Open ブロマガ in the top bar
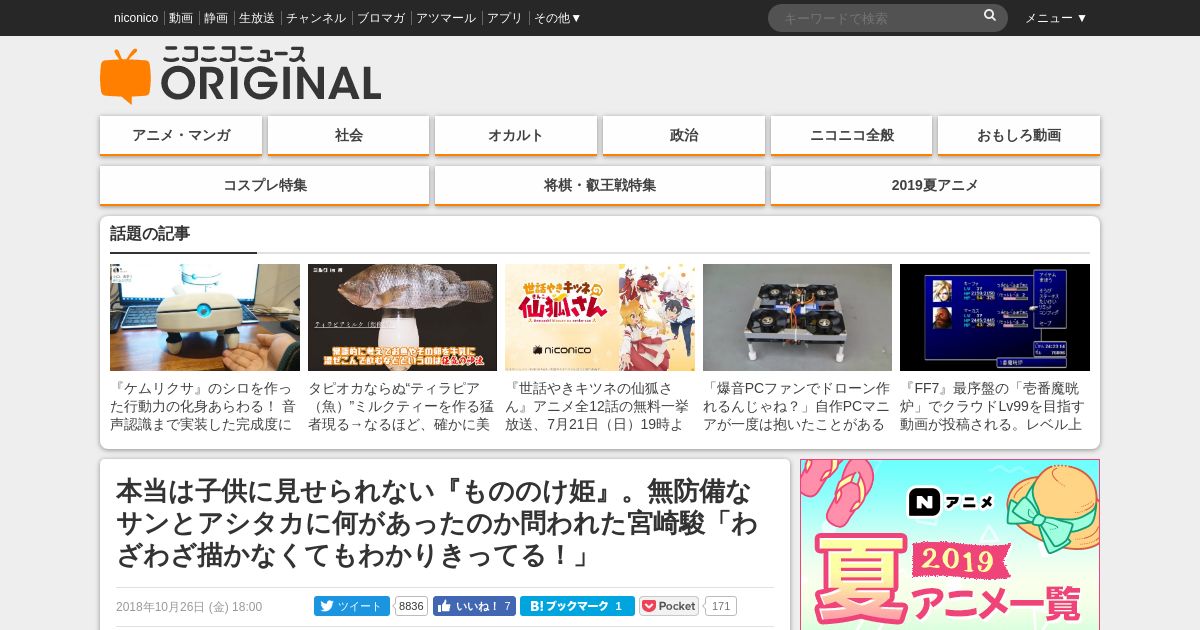 (381, 18)
